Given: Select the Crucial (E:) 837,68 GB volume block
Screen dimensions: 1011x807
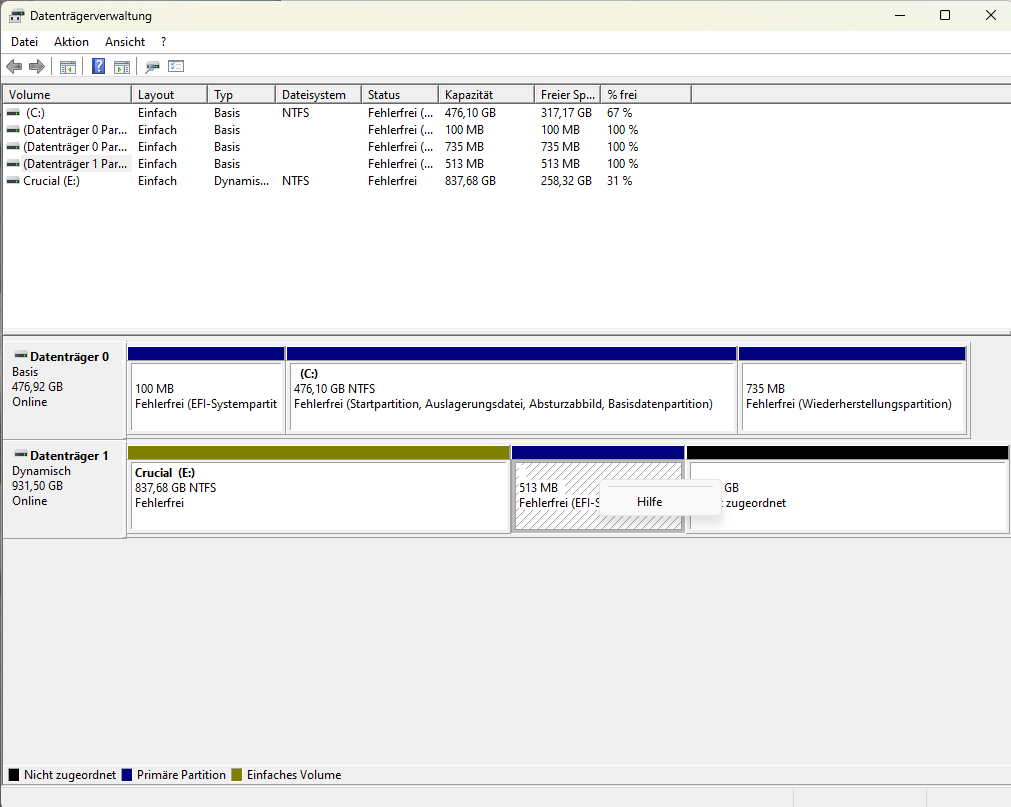Looking at the screenshot, I should pos(319,489).
